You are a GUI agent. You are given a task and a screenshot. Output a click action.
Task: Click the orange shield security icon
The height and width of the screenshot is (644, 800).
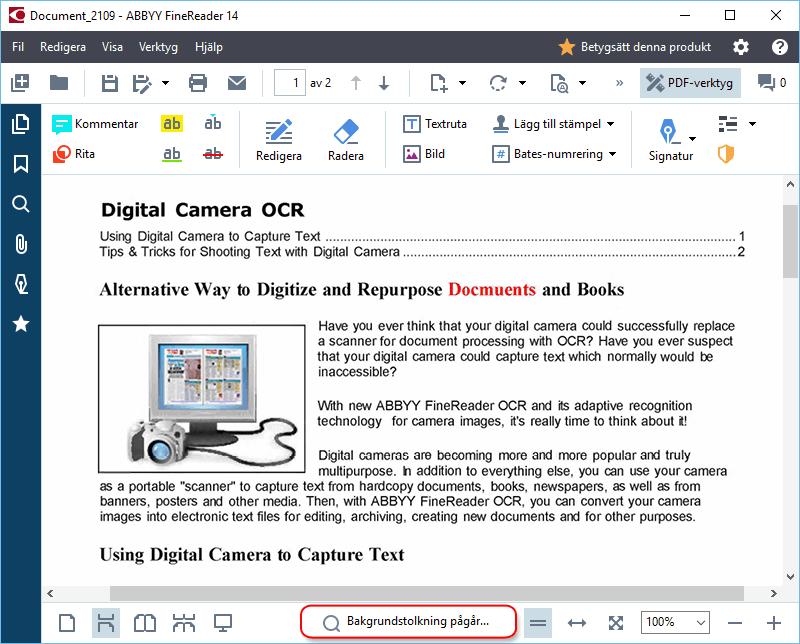point(726,154)
